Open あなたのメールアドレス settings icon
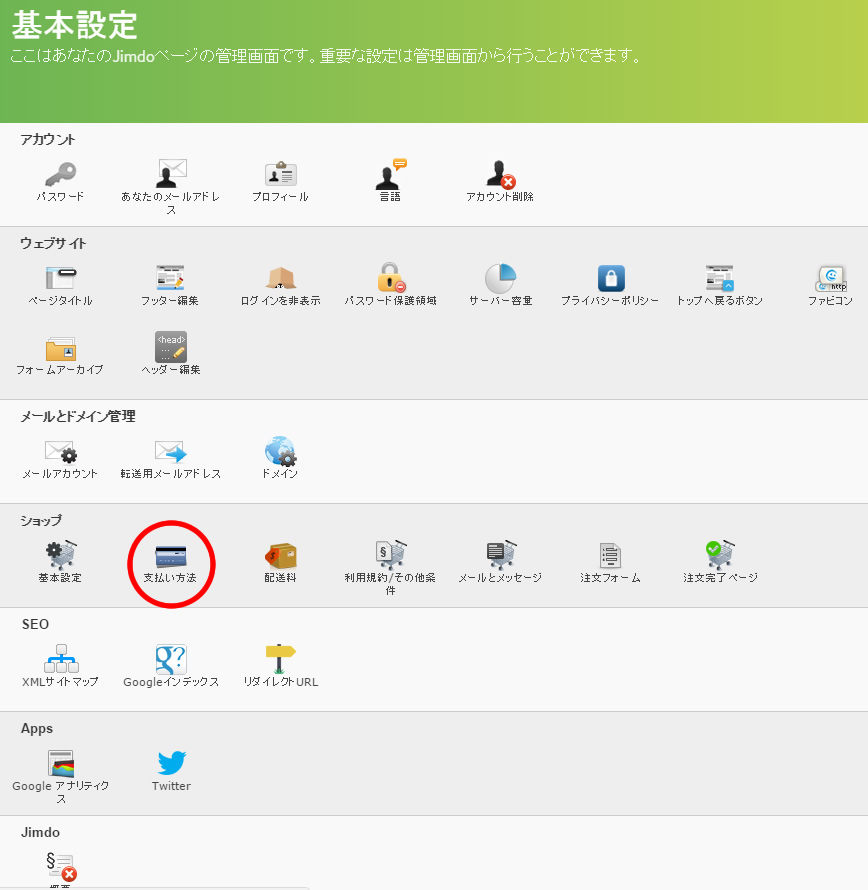The width and height of the screenshot is (868, 890). pos(171,173)
